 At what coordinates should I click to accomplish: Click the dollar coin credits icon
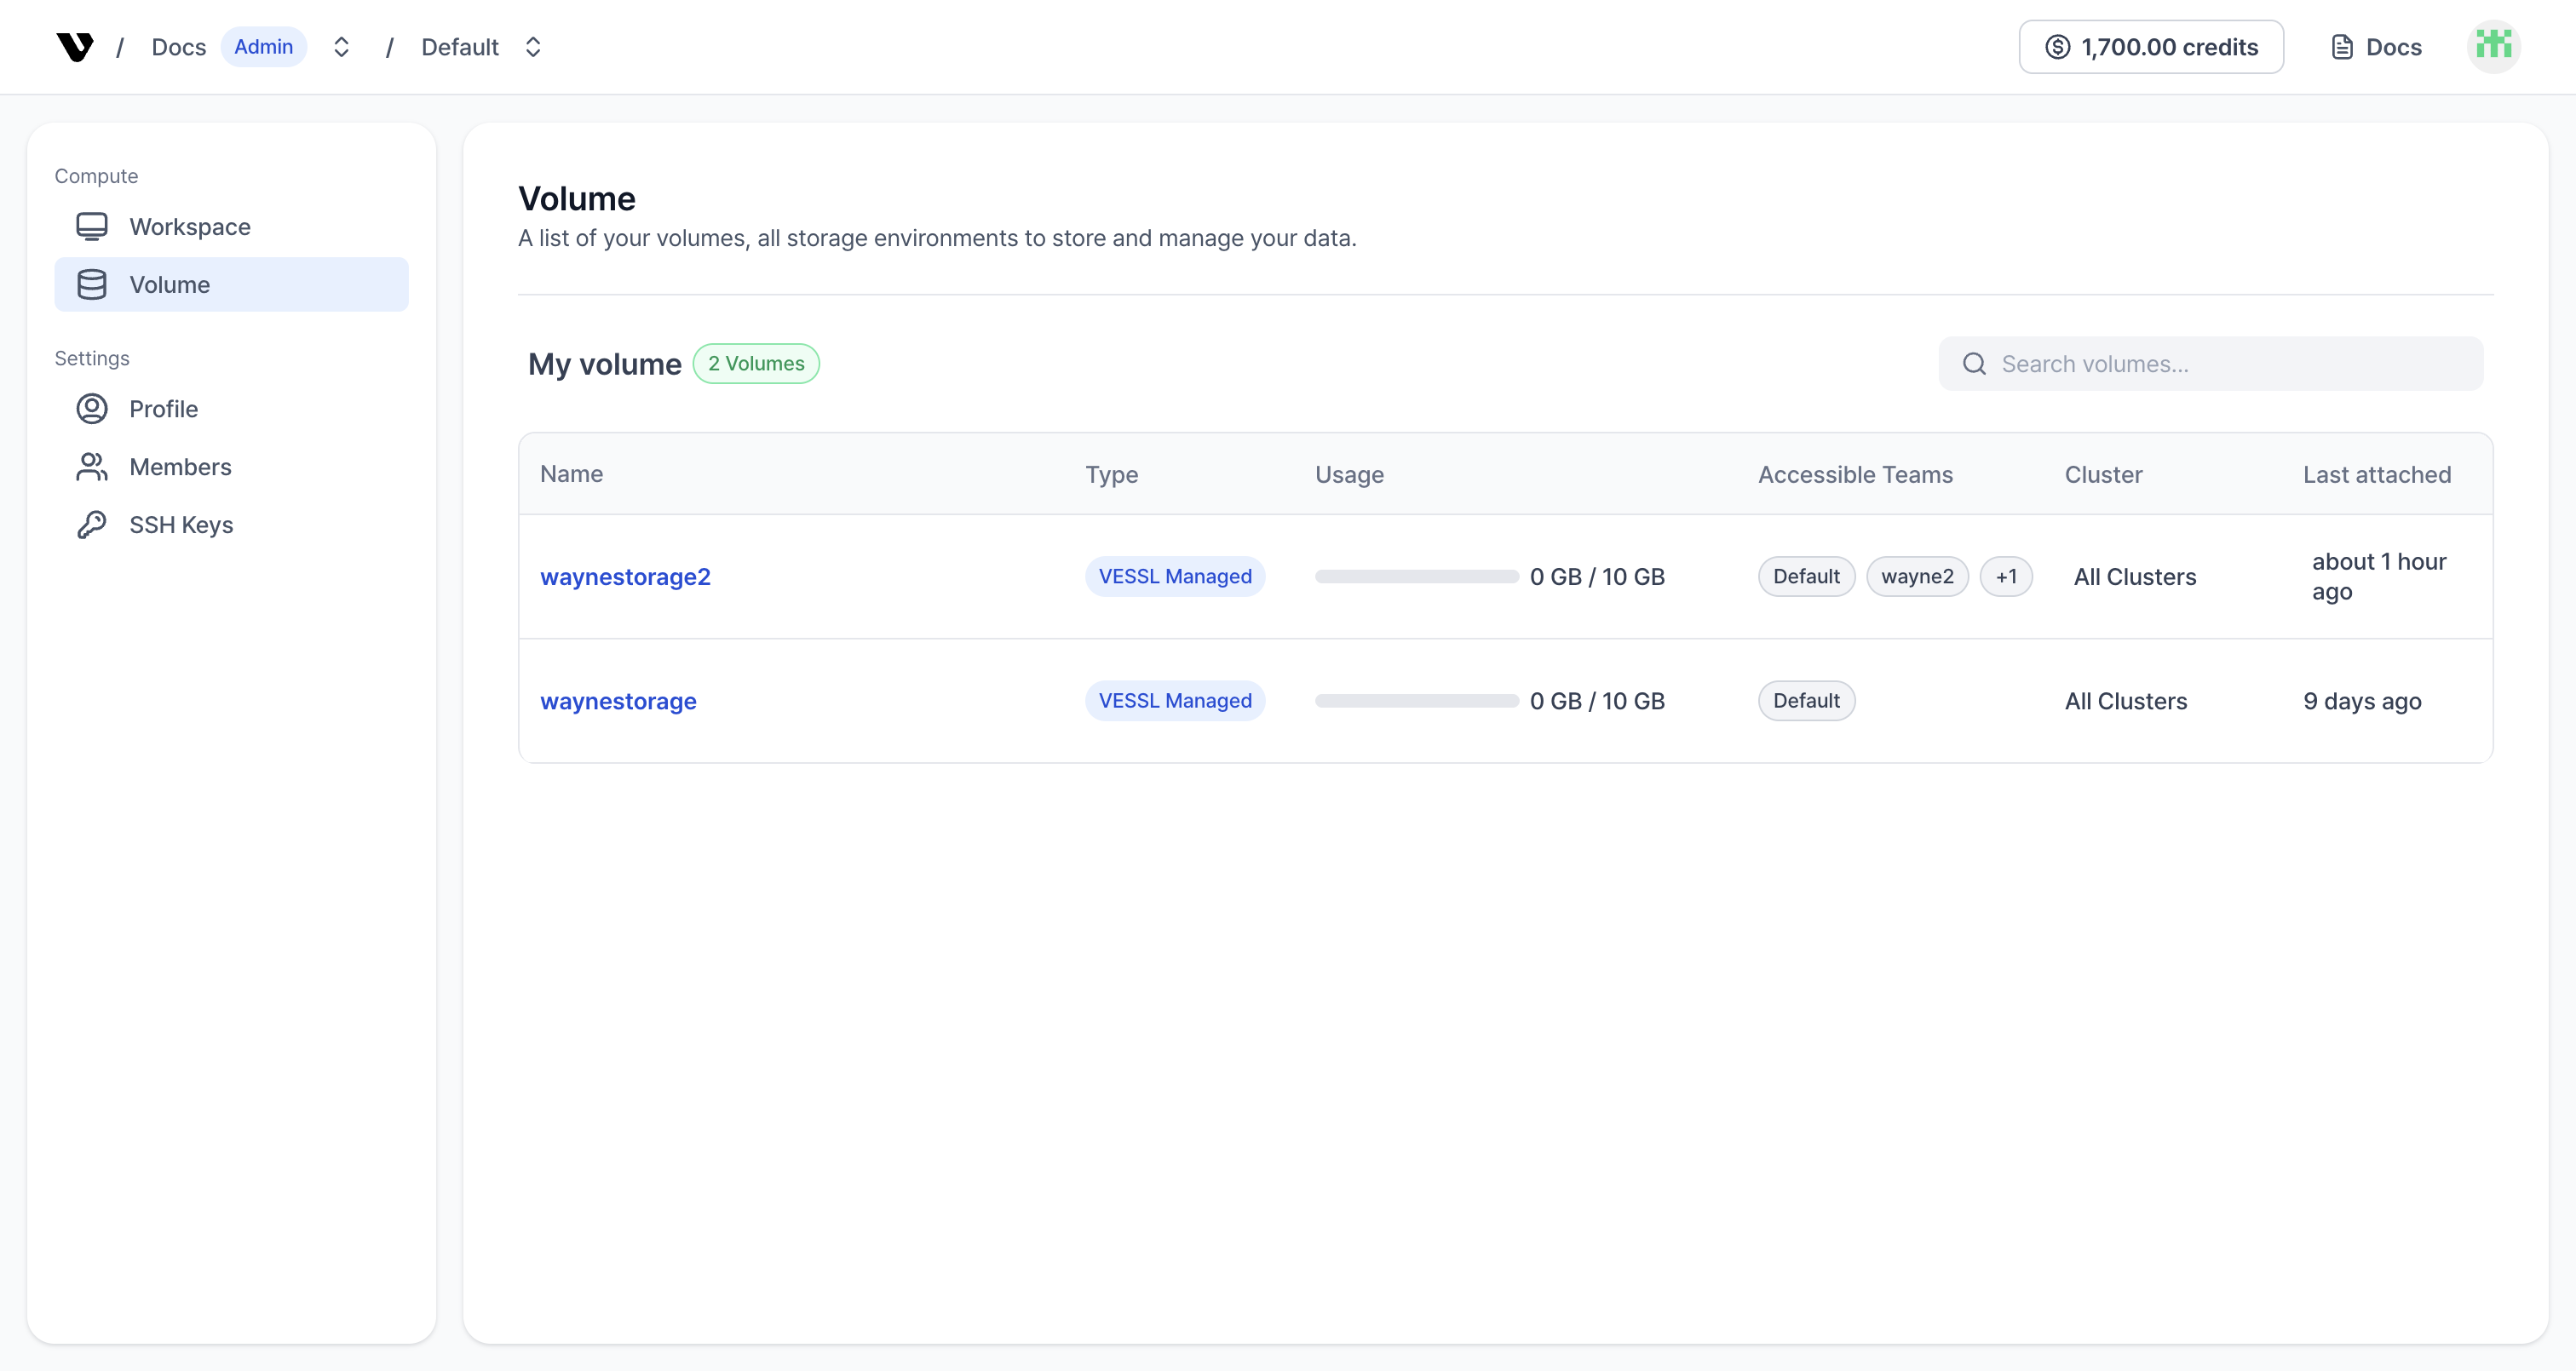click(x=2057, y=47)
